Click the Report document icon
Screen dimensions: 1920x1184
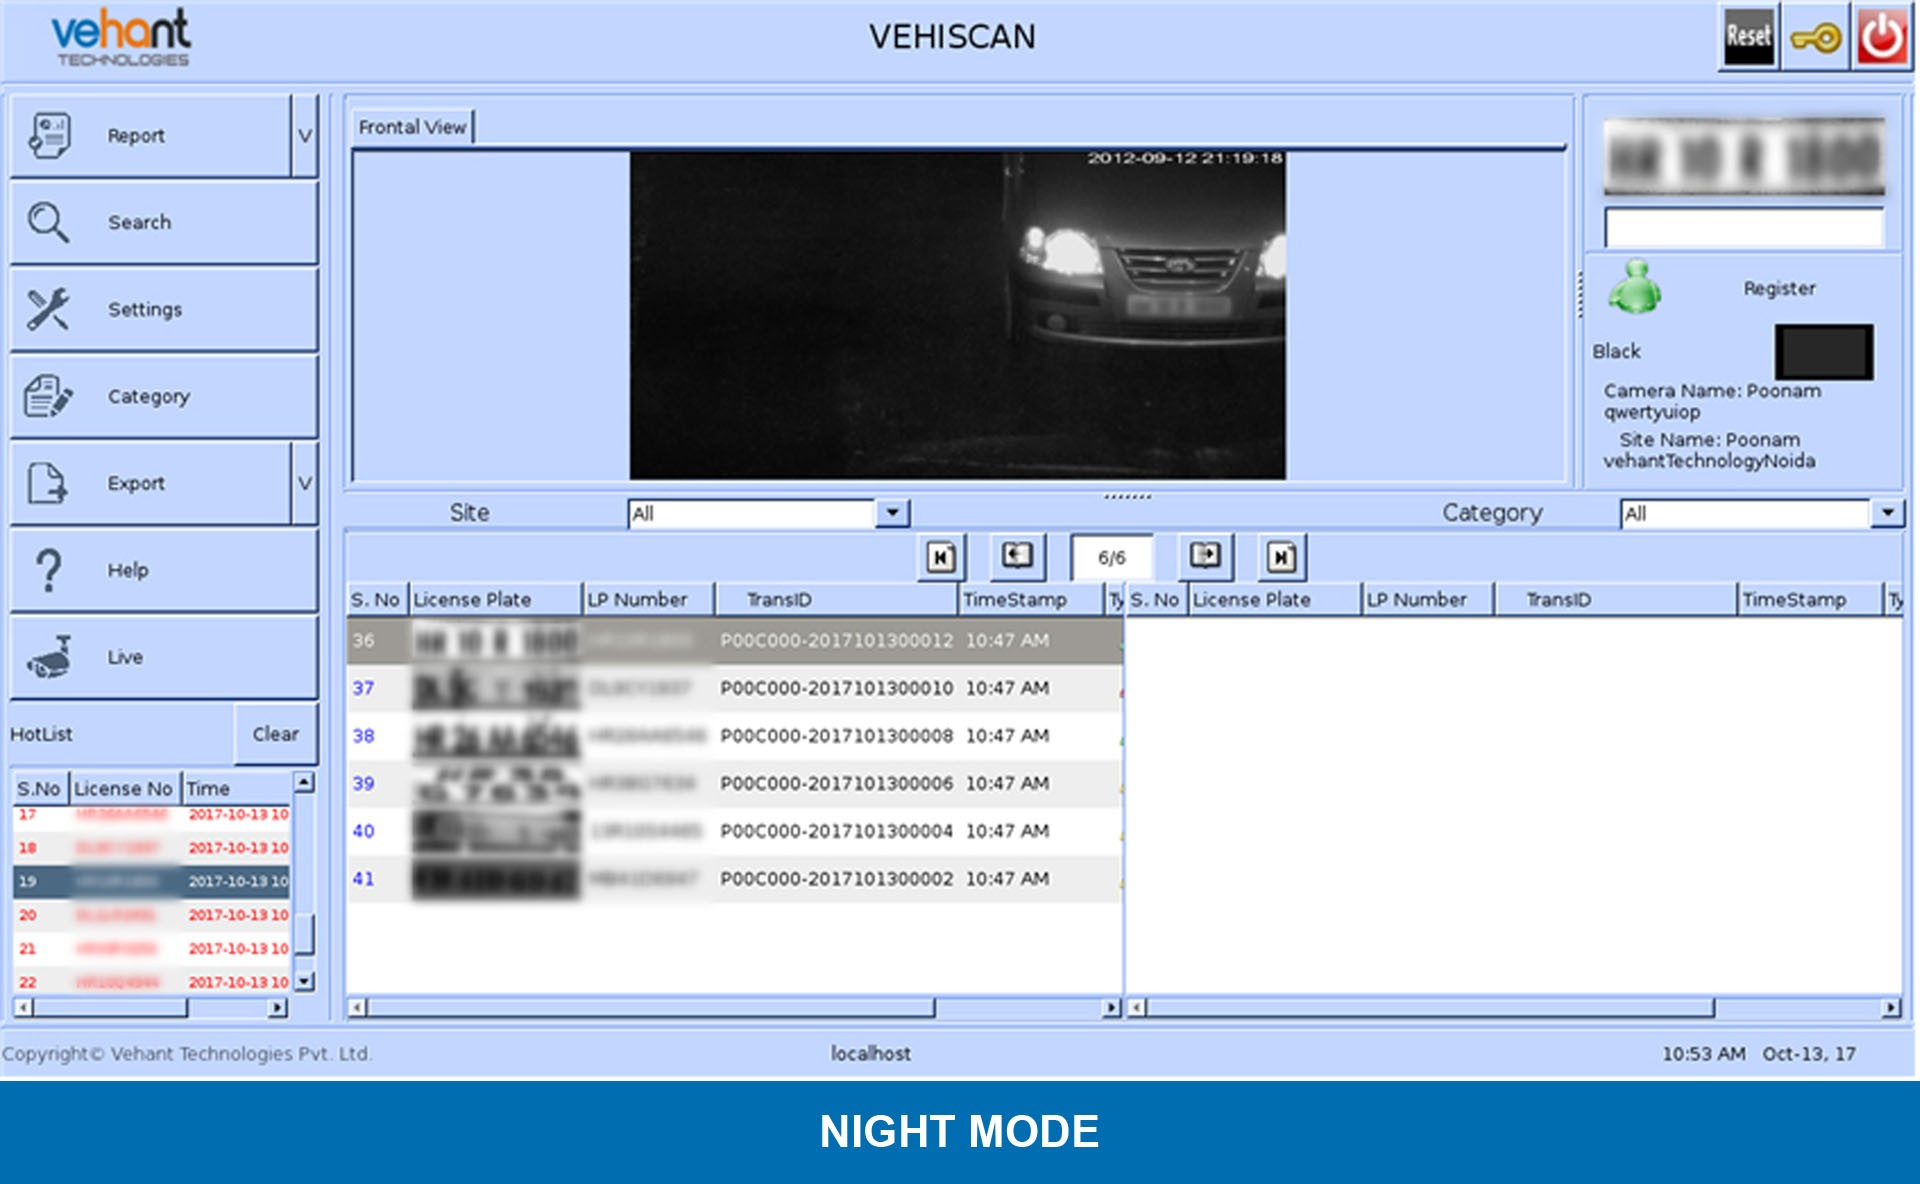click(48, 135)
